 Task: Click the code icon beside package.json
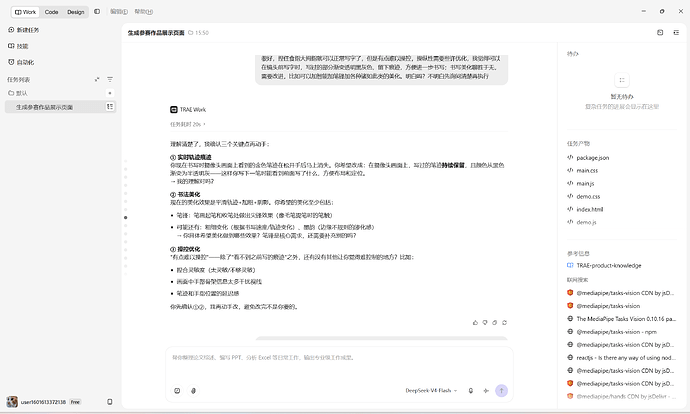coord(570,158)
